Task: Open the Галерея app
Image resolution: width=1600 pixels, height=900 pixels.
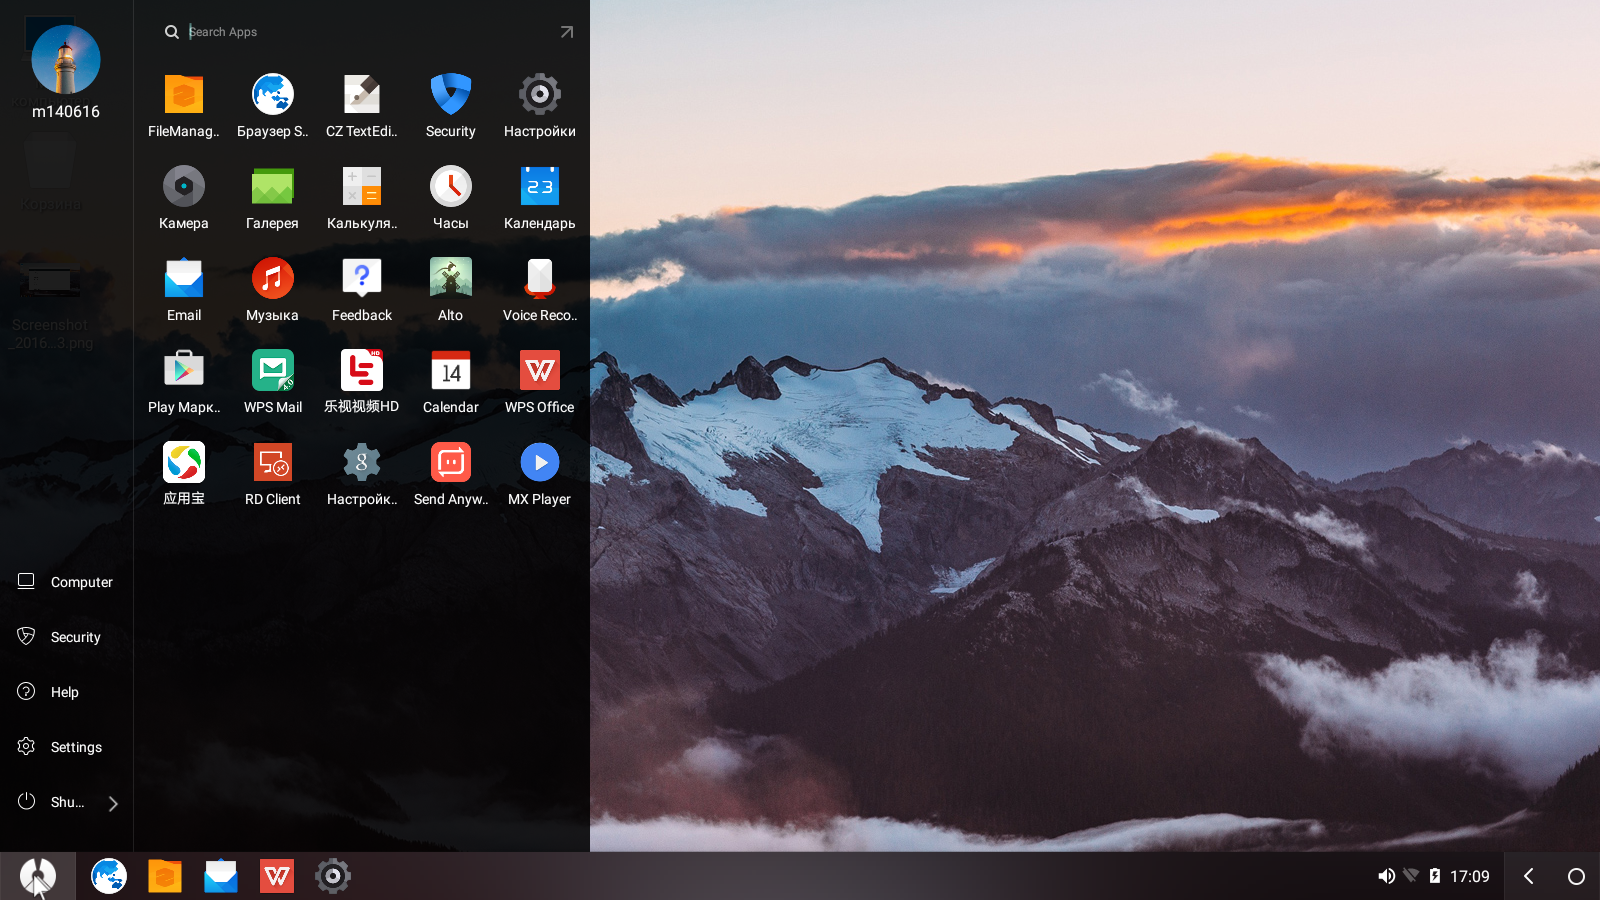Action: [x=272, y=187]
